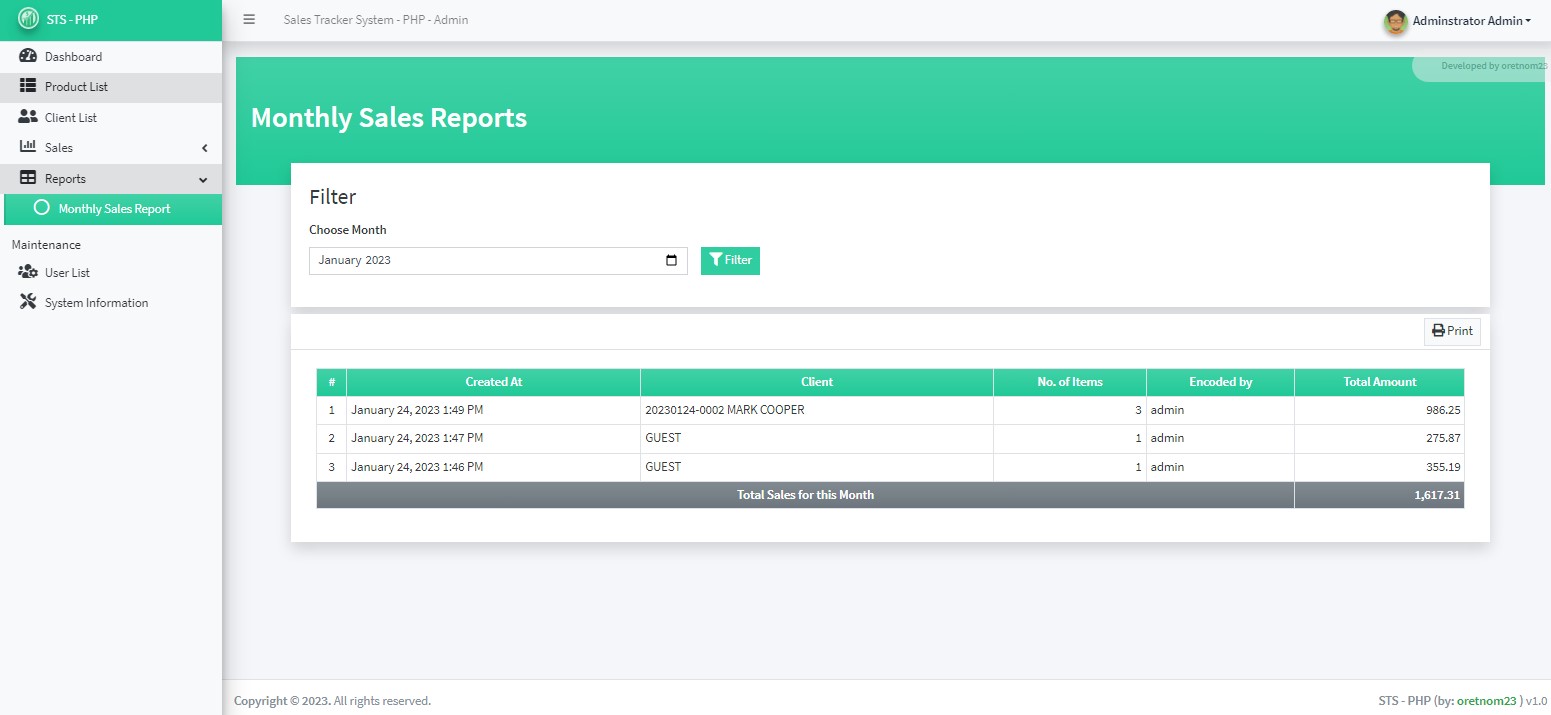Open the calendar picker icon in month field
This screenshot has width=1551, height=715.
(x=671, y=260)
